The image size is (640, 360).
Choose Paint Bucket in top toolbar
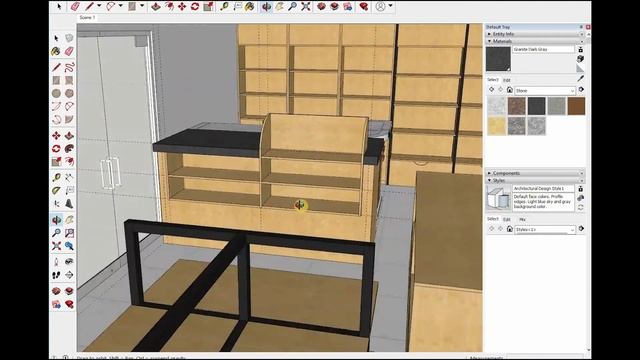coord(250,6)
